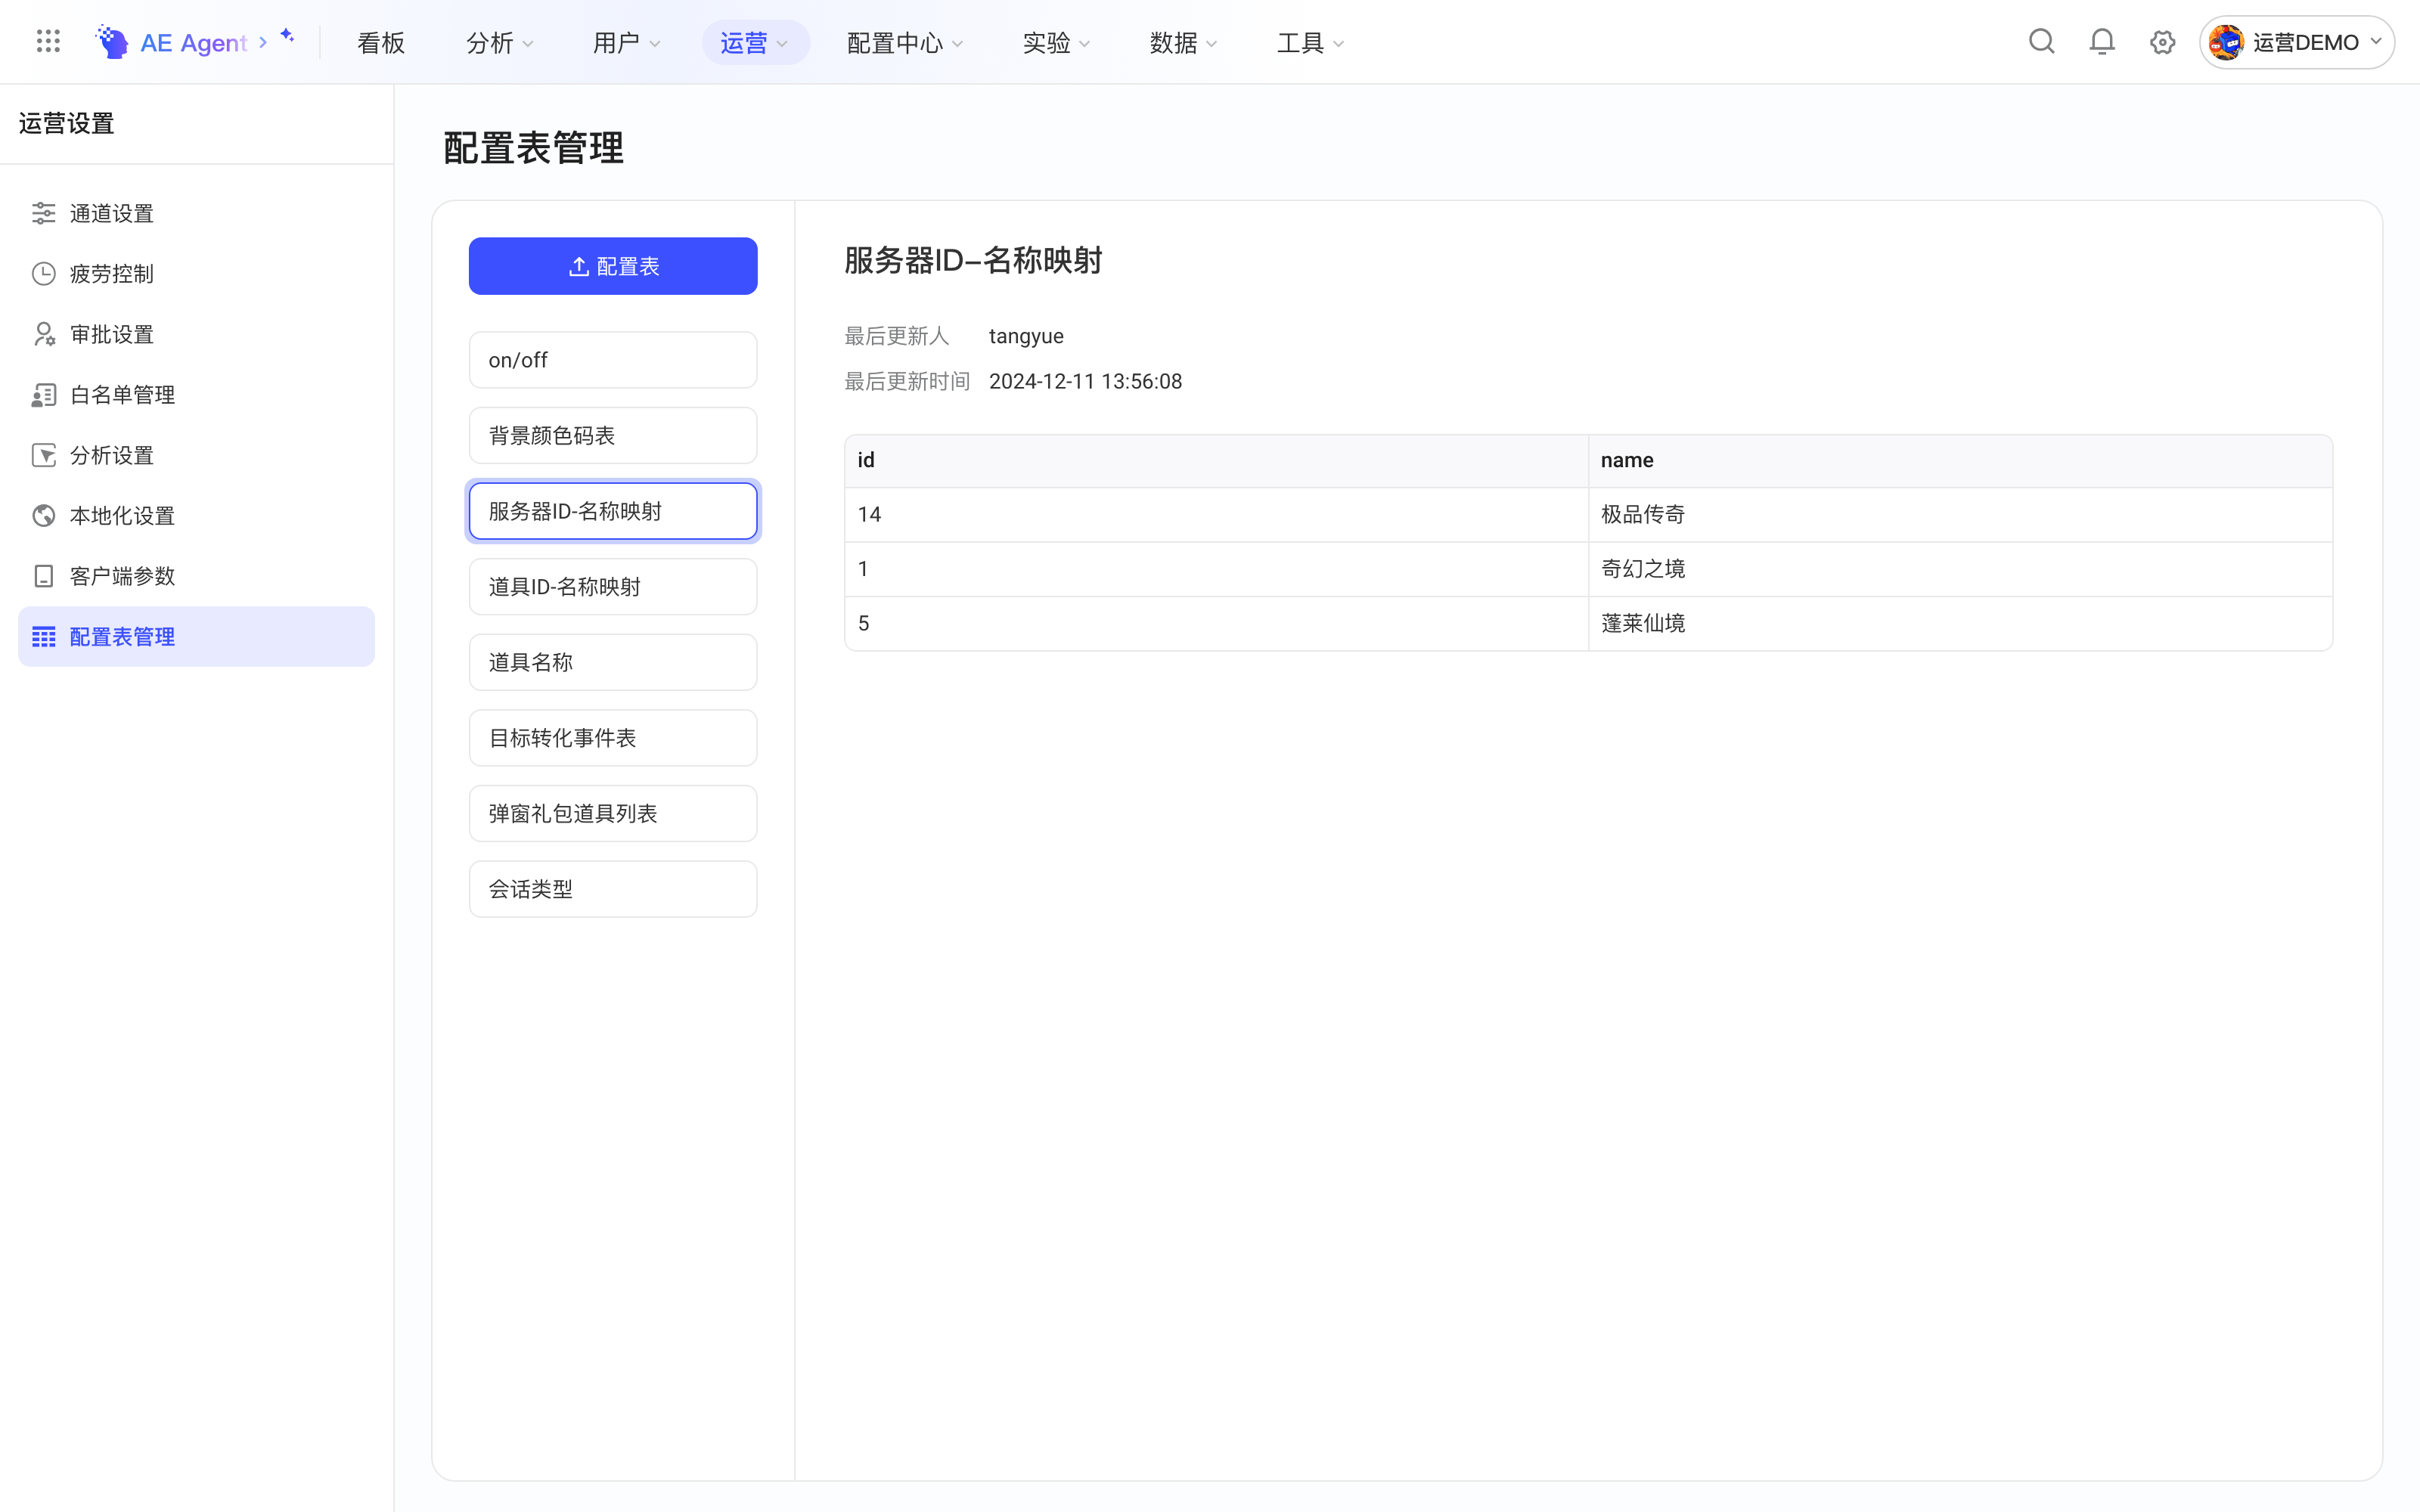2420x1512 pixels.
Task: Click the 本地化设置 globe icon
Action: 44,516
